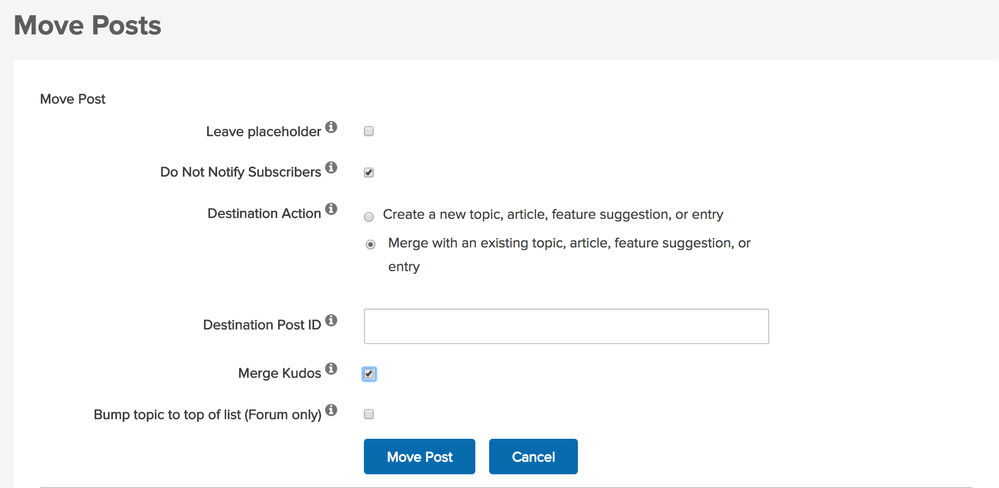The height and width of the screenshot is (488, 999).
Task: Check Bump topic to top of list box
Action: coord(368,415)
